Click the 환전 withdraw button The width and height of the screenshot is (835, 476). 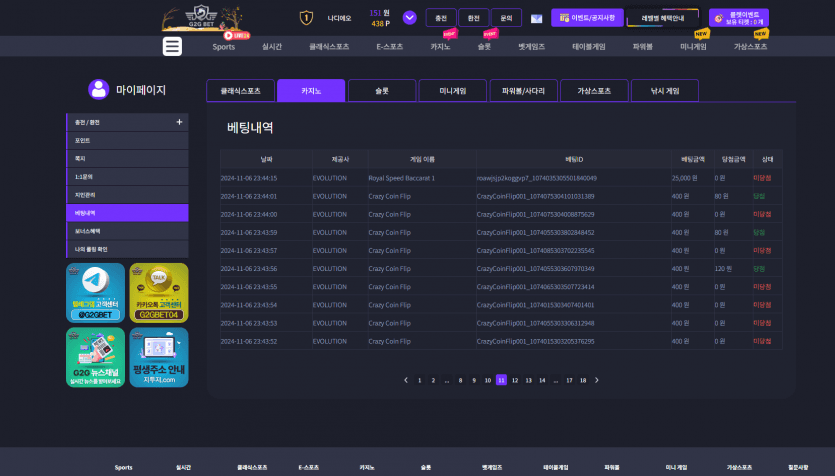coord(473,18)
